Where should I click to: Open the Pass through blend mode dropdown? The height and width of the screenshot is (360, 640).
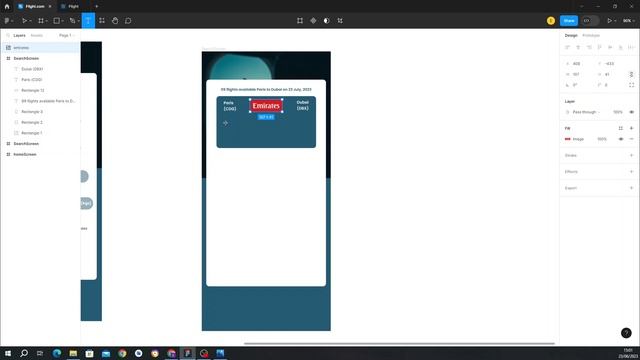tap(586, 112)
